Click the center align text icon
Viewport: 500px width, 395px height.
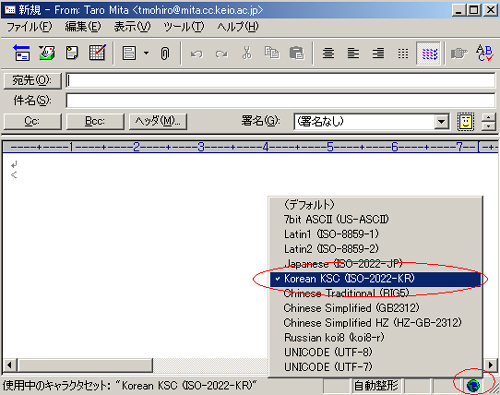tap(328, 53)
